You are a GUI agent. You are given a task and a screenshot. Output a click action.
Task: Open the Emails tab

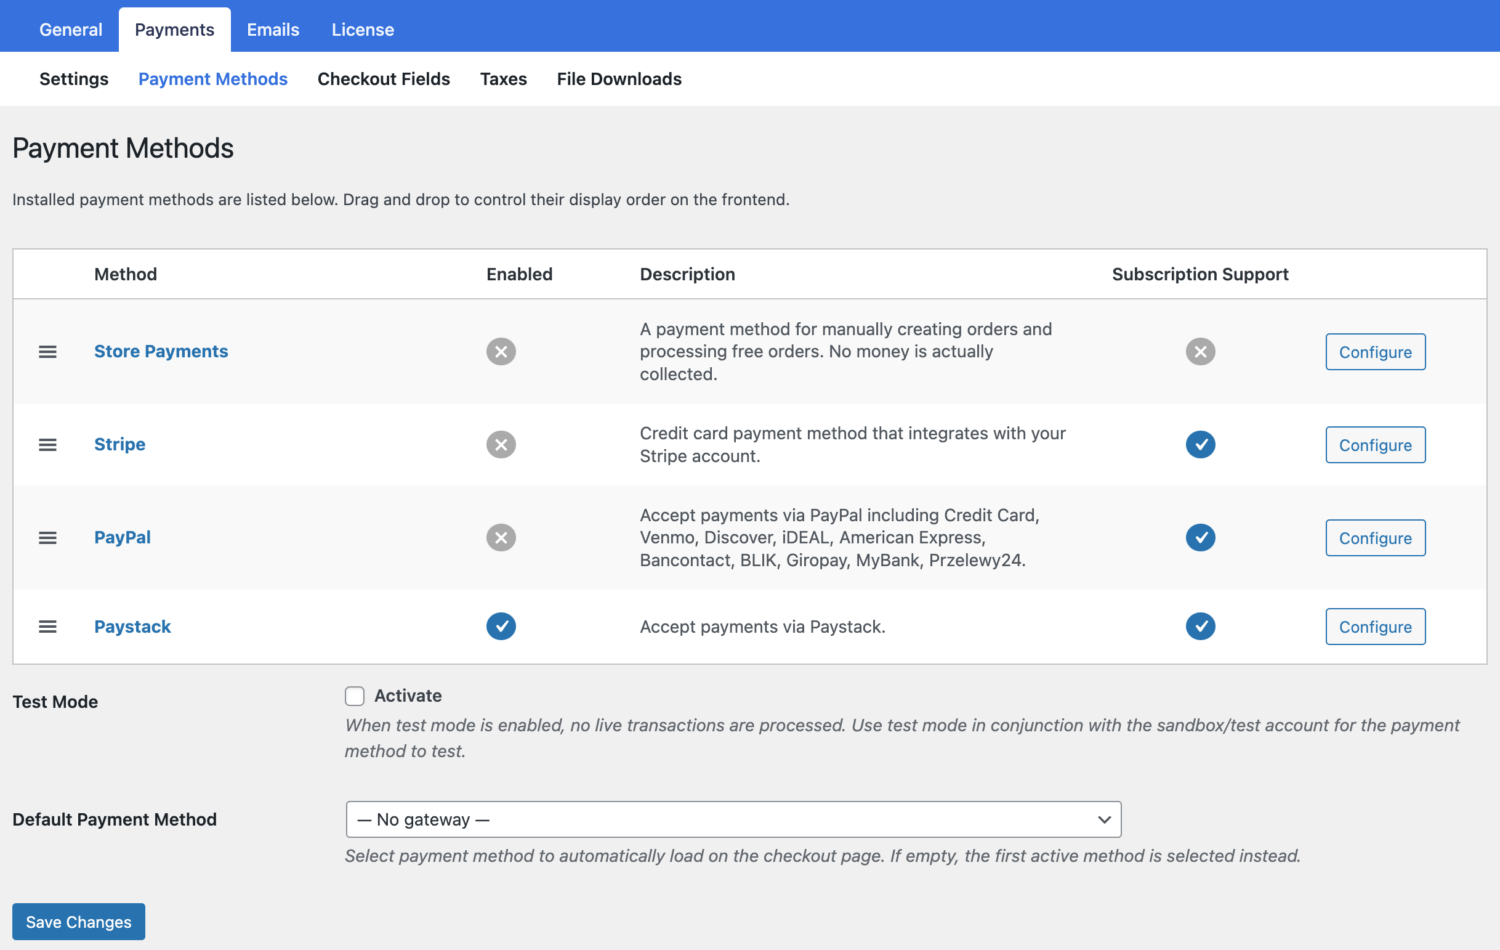[x=273, y=30]
